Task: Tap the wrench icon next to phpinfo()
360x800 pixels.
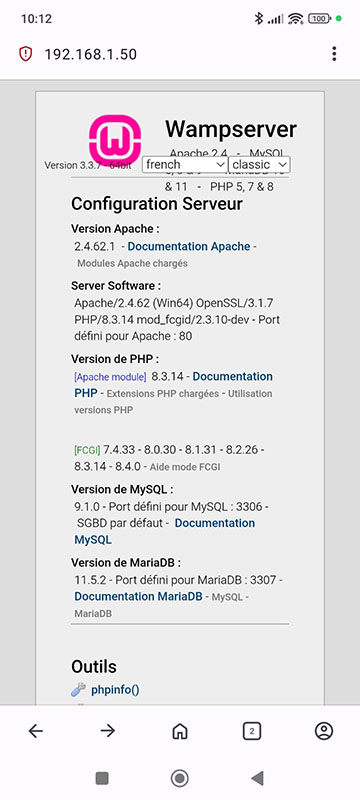Action: pos(78,690)
